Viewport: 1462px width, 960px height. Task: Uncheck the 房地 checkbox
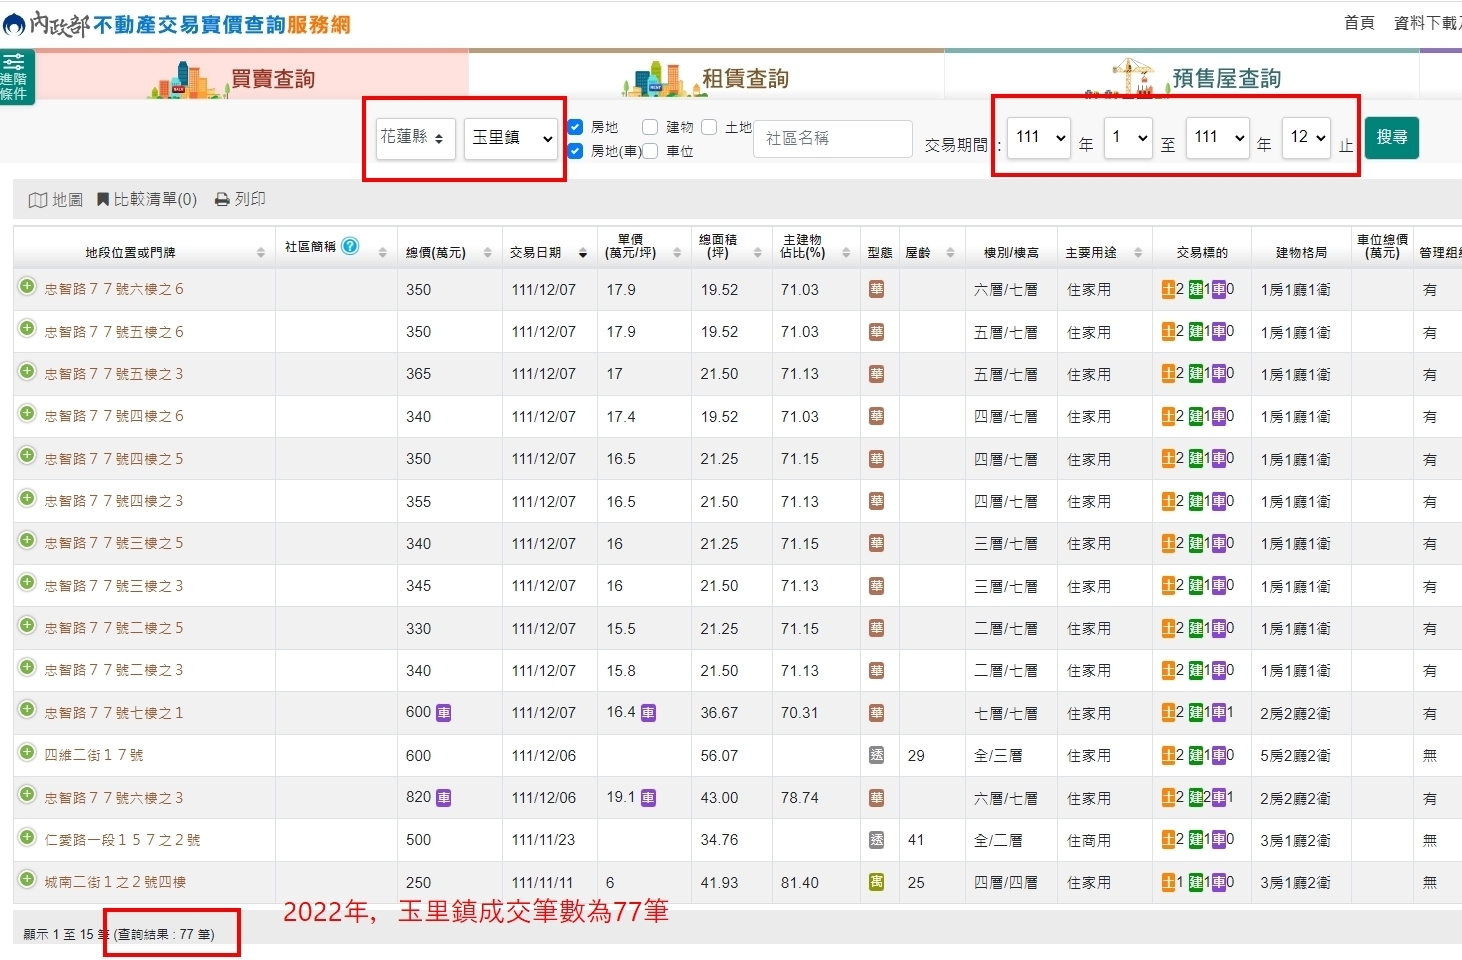coord(575,127)
